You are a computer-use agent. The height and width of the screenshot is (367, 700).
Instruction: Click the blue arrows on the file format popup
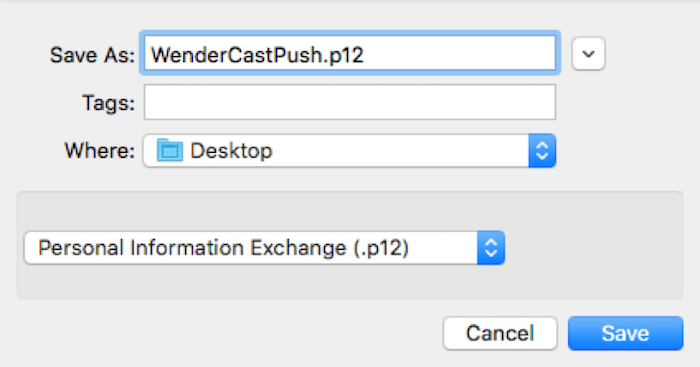pos(491,248)
